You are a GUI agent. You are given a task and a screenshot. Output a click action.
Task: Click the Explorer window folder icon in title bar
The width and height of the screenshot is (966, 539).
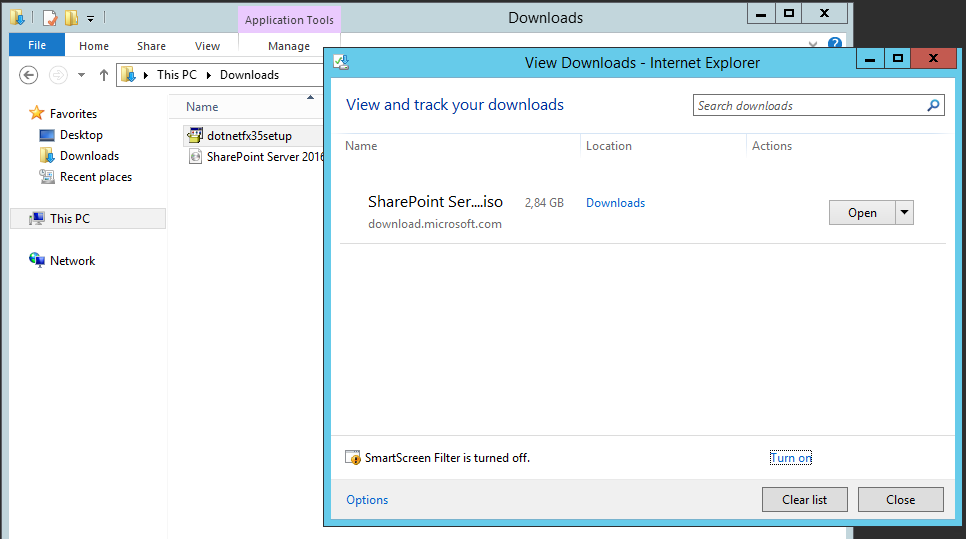(17, 17)
